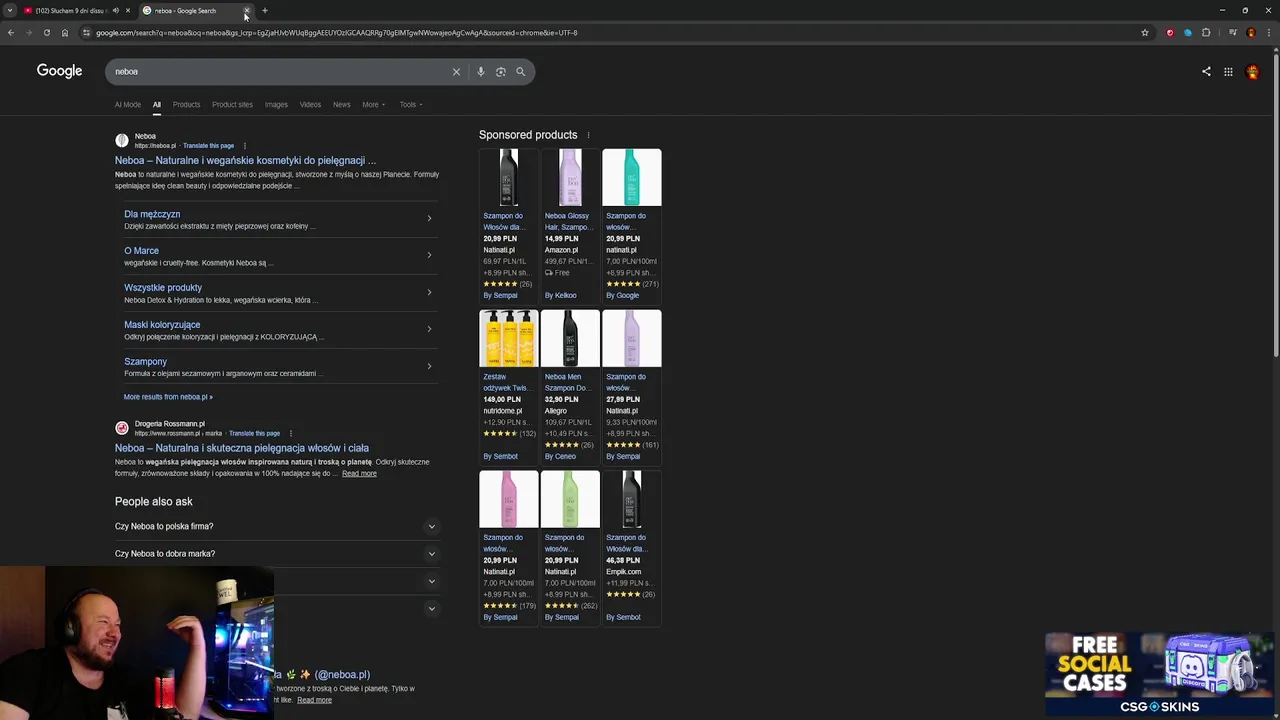The height and width of the screenshot is (720, 1280).
Task: Reload the current page
Action: click(46, 32)
